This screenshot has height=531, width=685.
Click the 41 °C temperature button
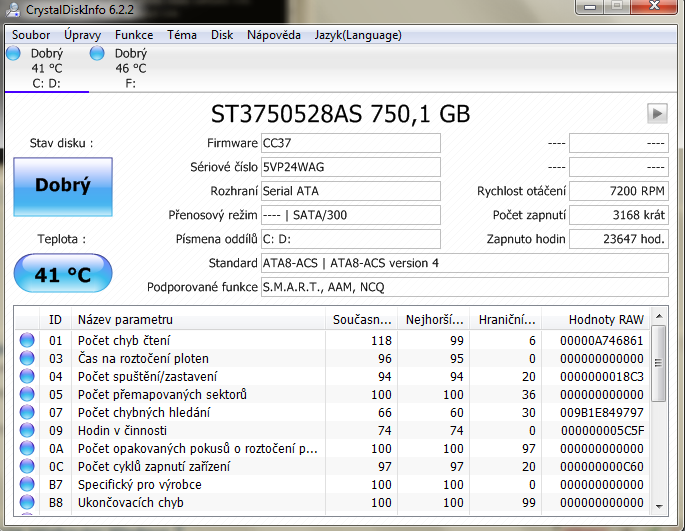pyautogui.click(x=63, y=273)
